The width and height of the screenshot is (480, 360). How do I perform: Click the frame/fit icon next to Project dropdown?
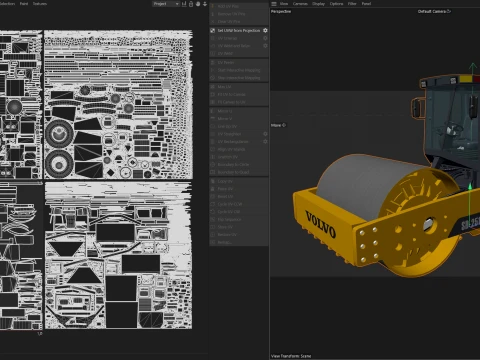[x=184, y=4]
